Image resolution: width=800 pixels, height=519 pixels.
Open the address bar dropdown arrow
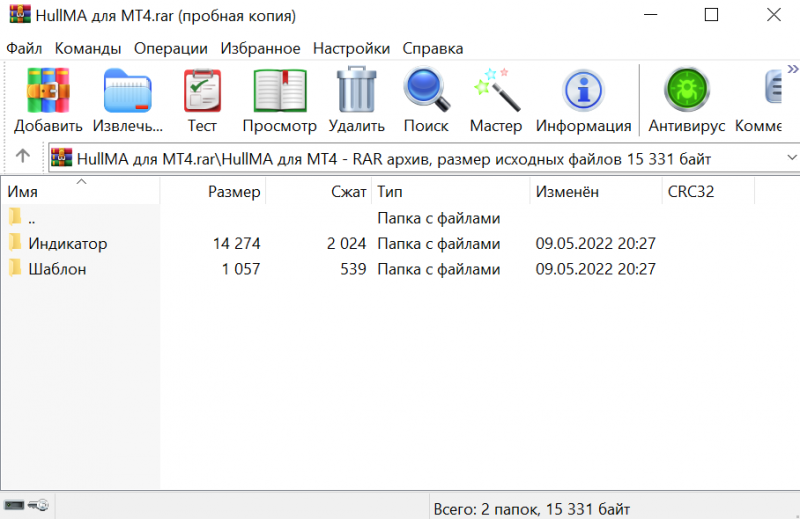791,158
